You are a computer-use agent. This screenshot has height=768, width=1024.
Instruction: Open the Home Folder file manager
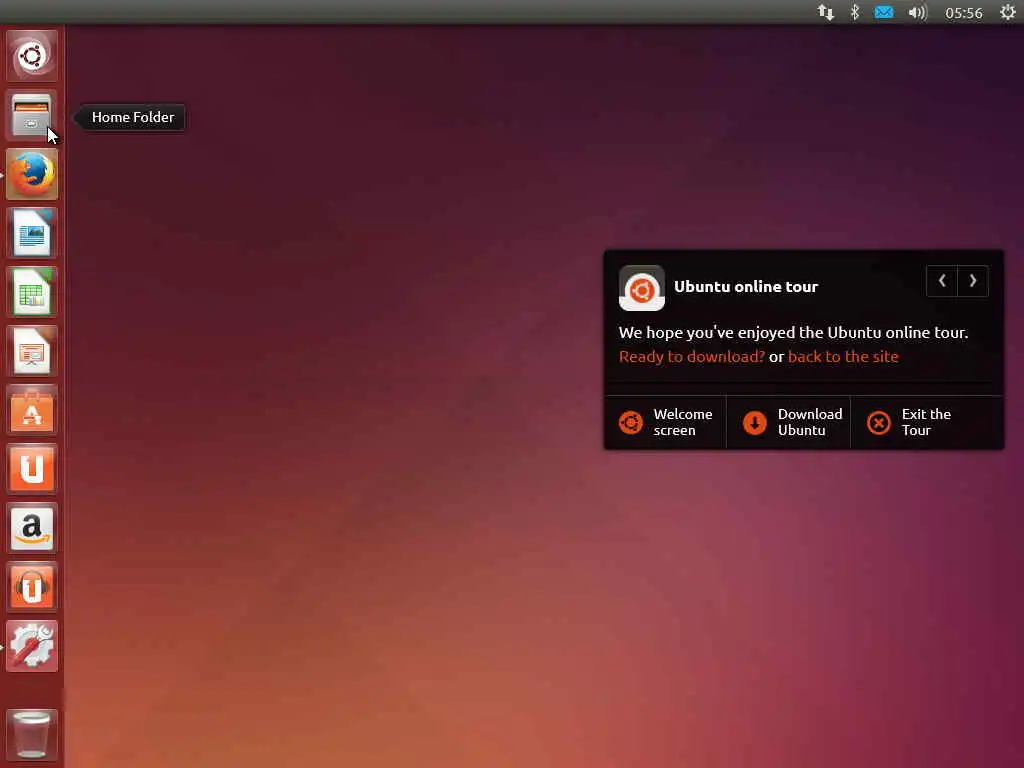[x=31, y=115]
